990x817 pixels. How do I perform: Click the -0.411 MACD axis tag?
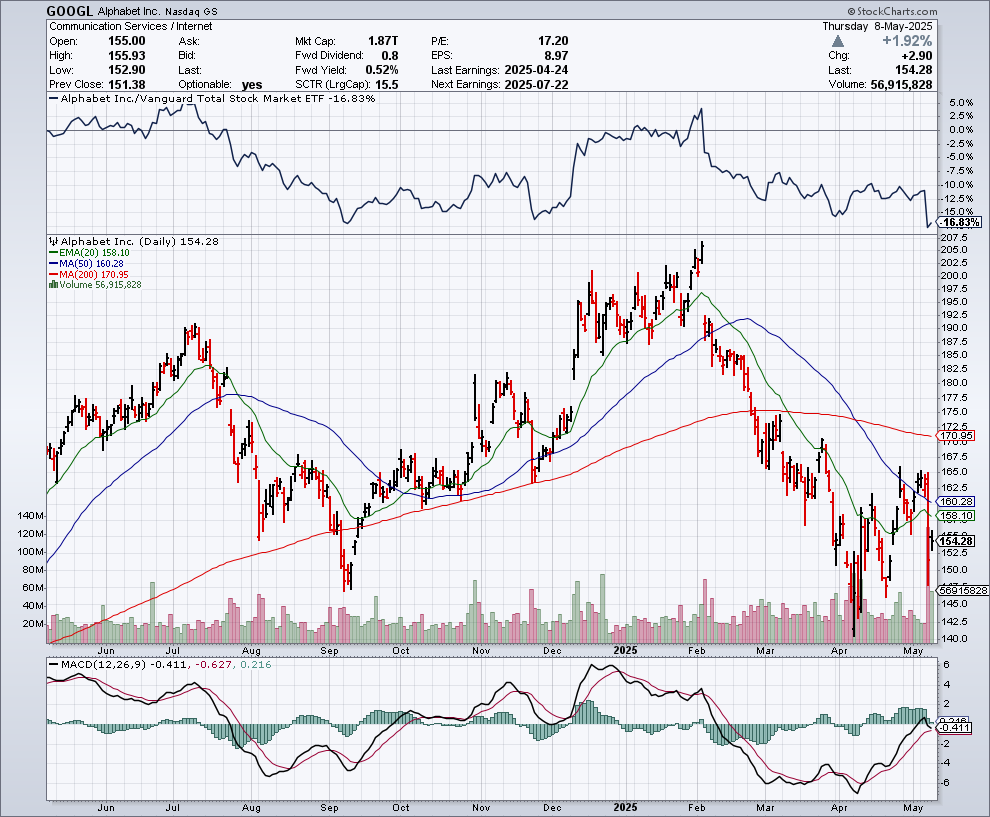(951, 728)
